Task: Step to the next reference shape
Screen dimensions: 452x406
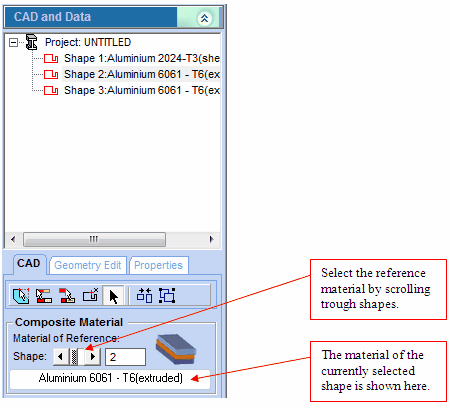Action: [x=93, y=356]
